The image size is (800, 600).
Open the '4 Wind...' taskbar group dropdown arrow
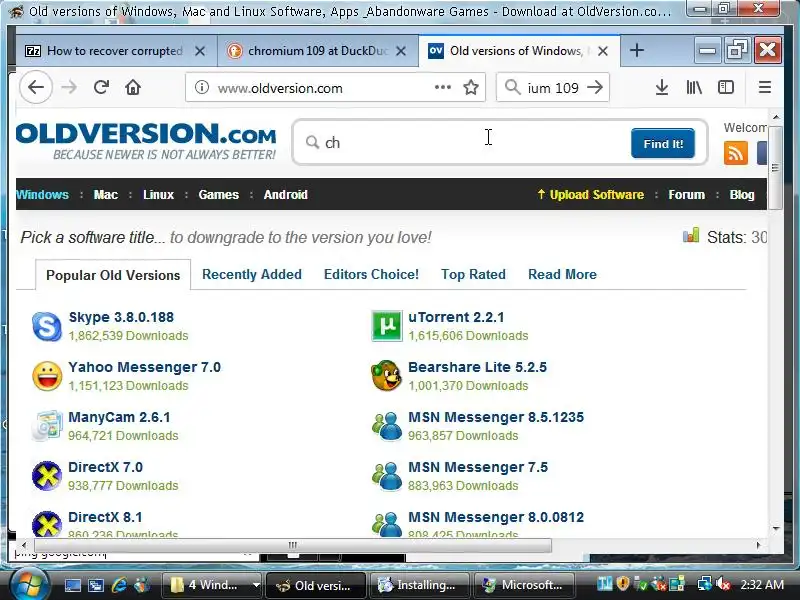(x=256, y=585)
